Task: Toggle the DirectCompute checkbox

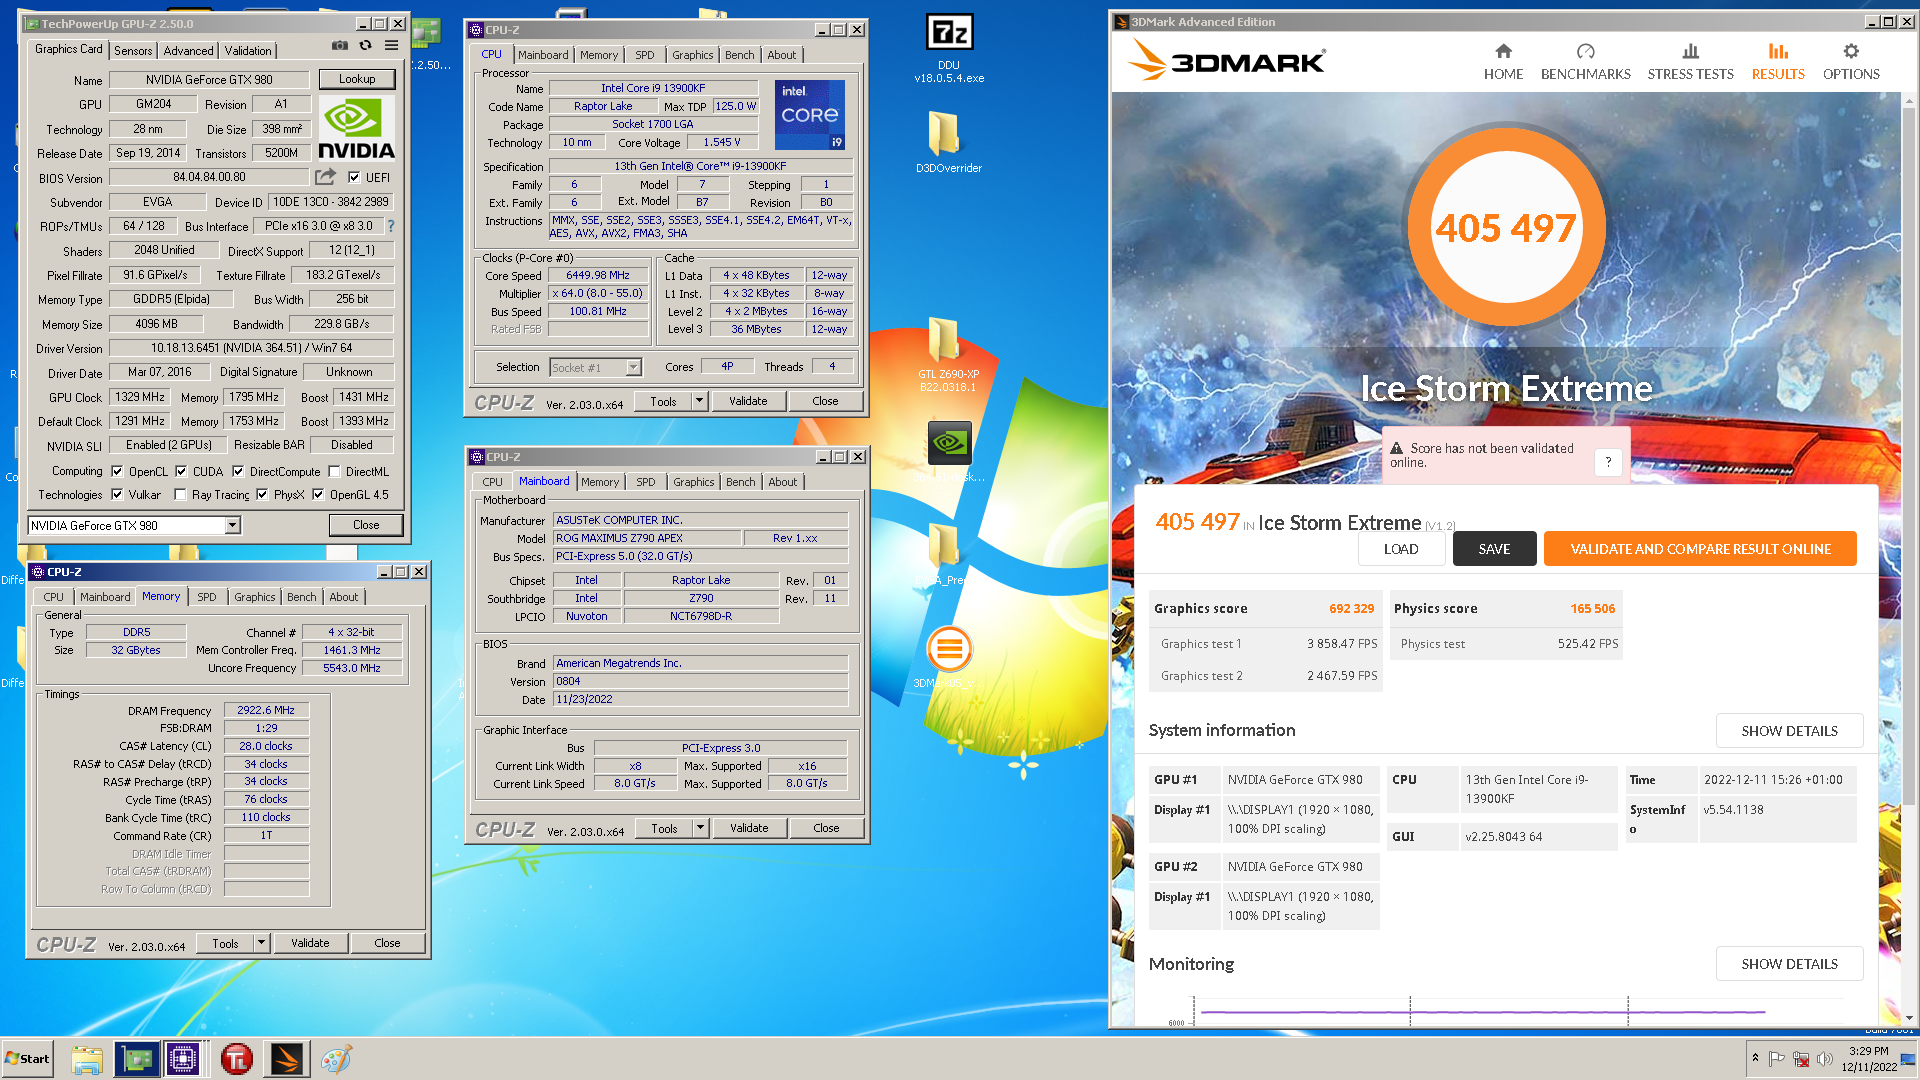Action: point(238,471)
